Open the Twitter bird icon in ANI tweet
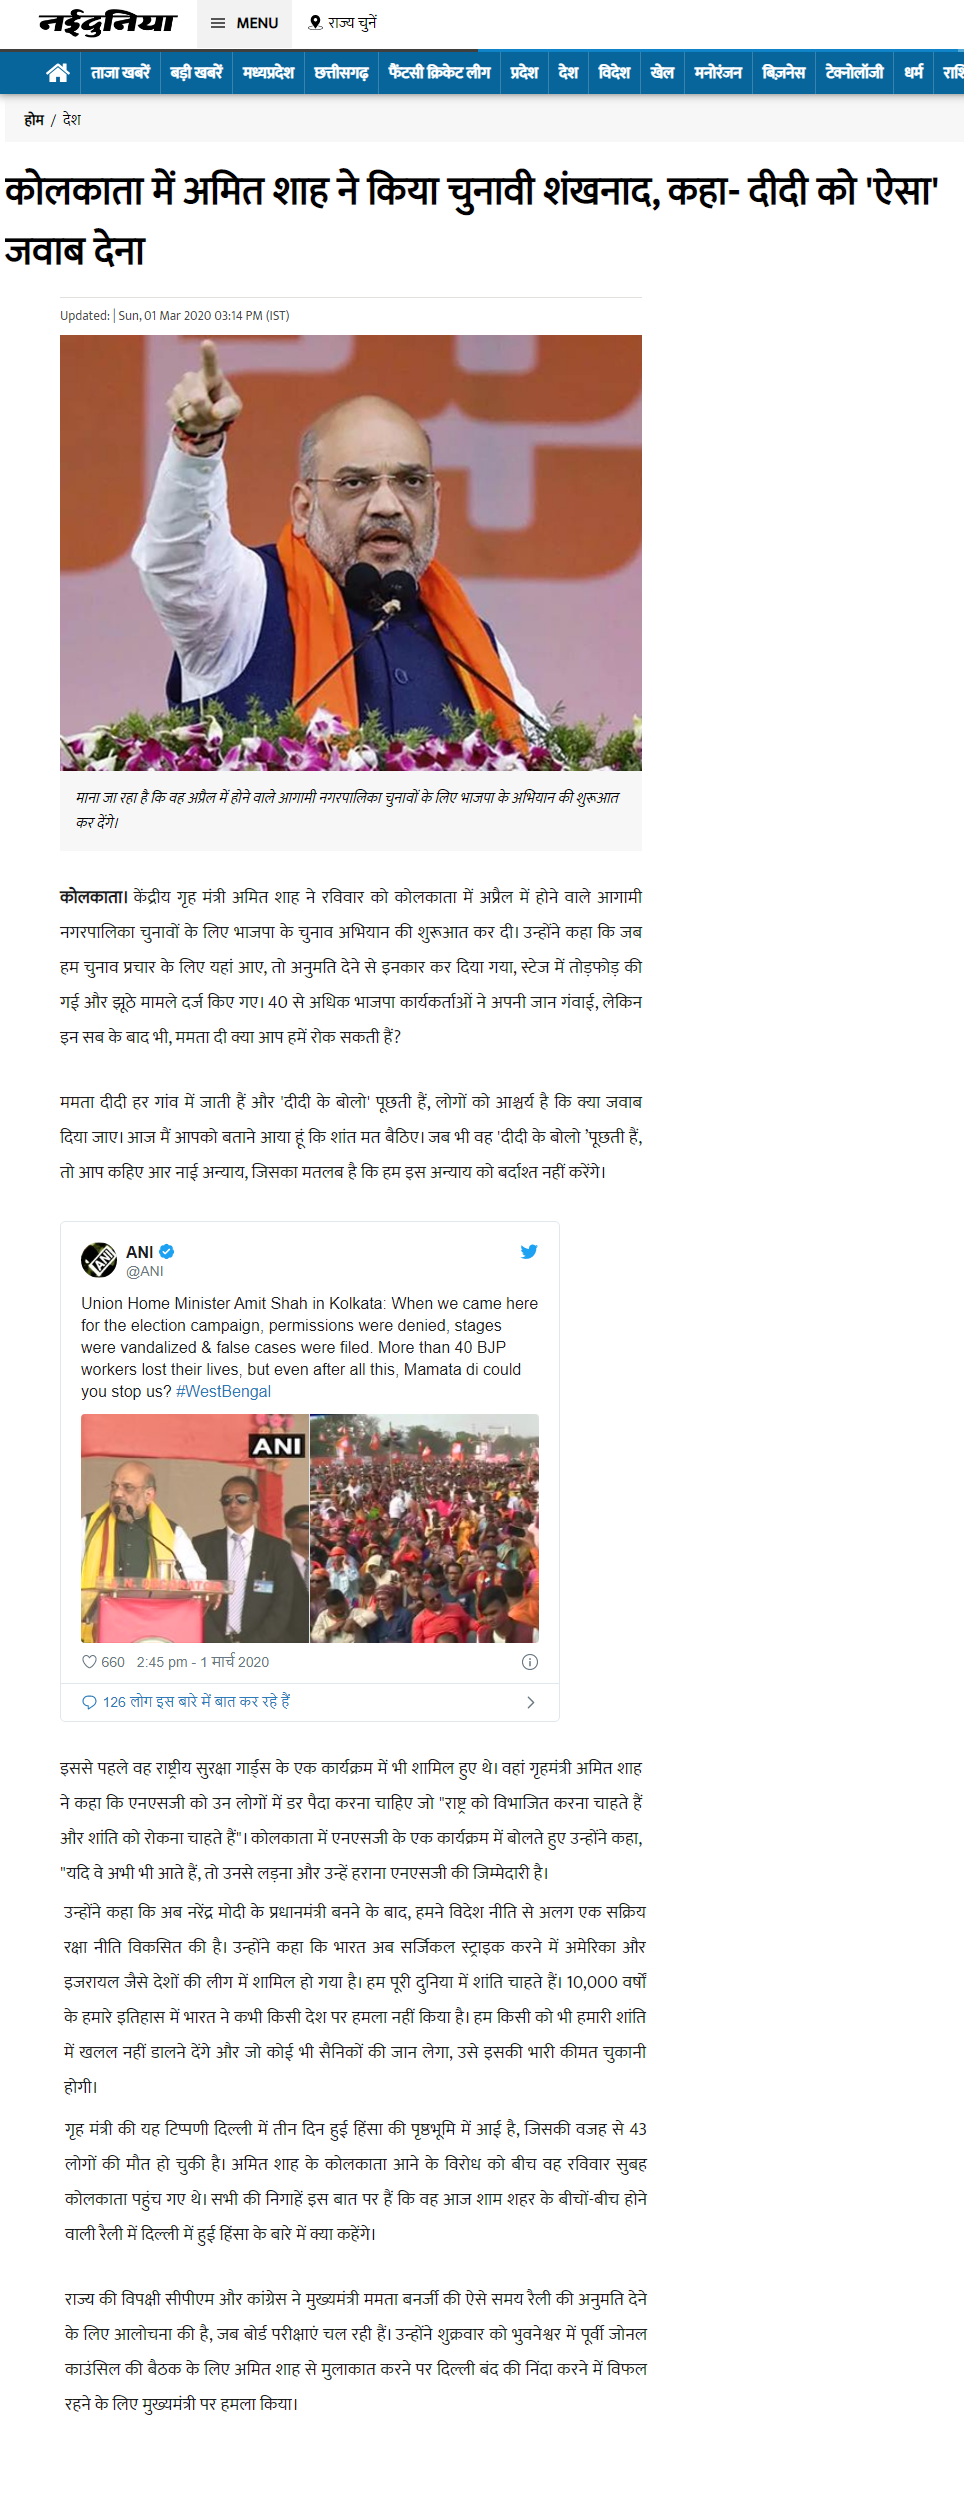This screenshot has width=964, height=2513. (529, 1251)
